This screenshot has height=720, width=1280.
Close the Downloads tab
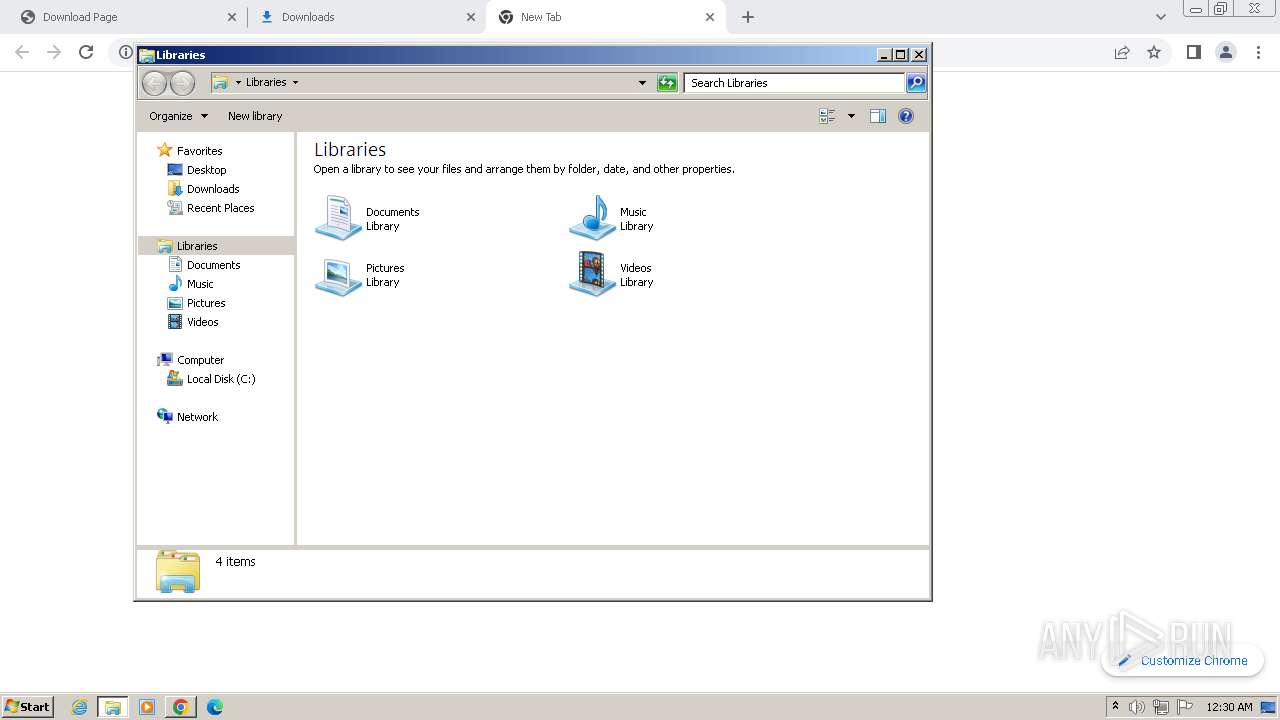[471, 17]
